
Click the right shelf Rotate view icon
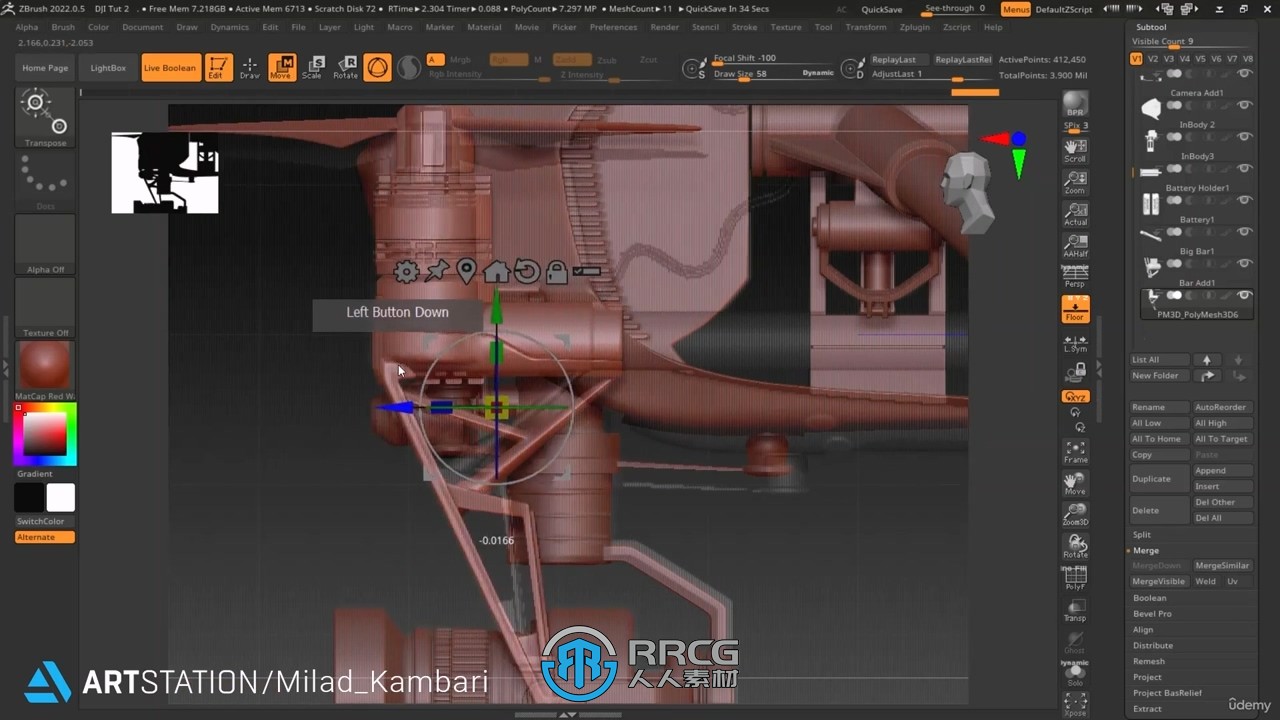click(x=1075, y=547)
